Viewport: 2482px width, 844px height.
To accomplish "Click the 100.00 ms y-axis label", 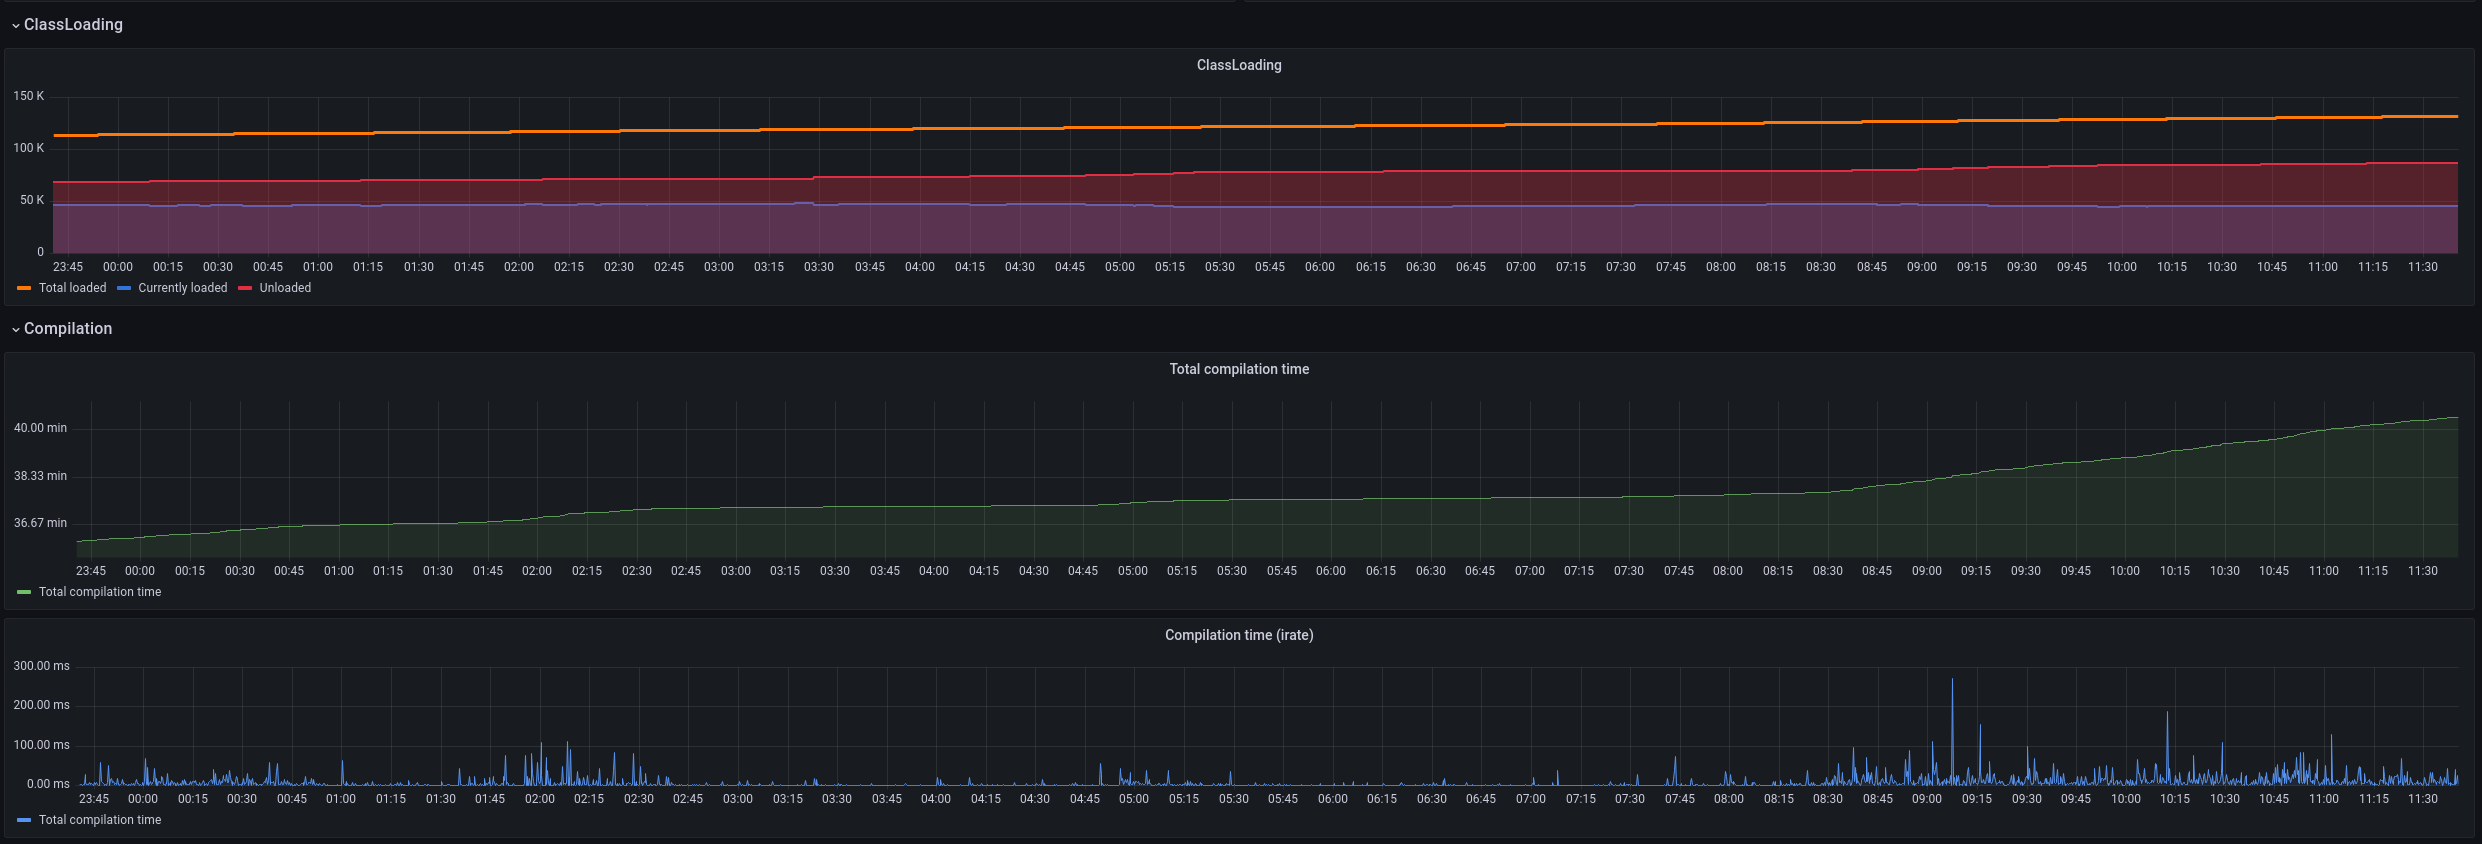I will [x=42, y=745].
